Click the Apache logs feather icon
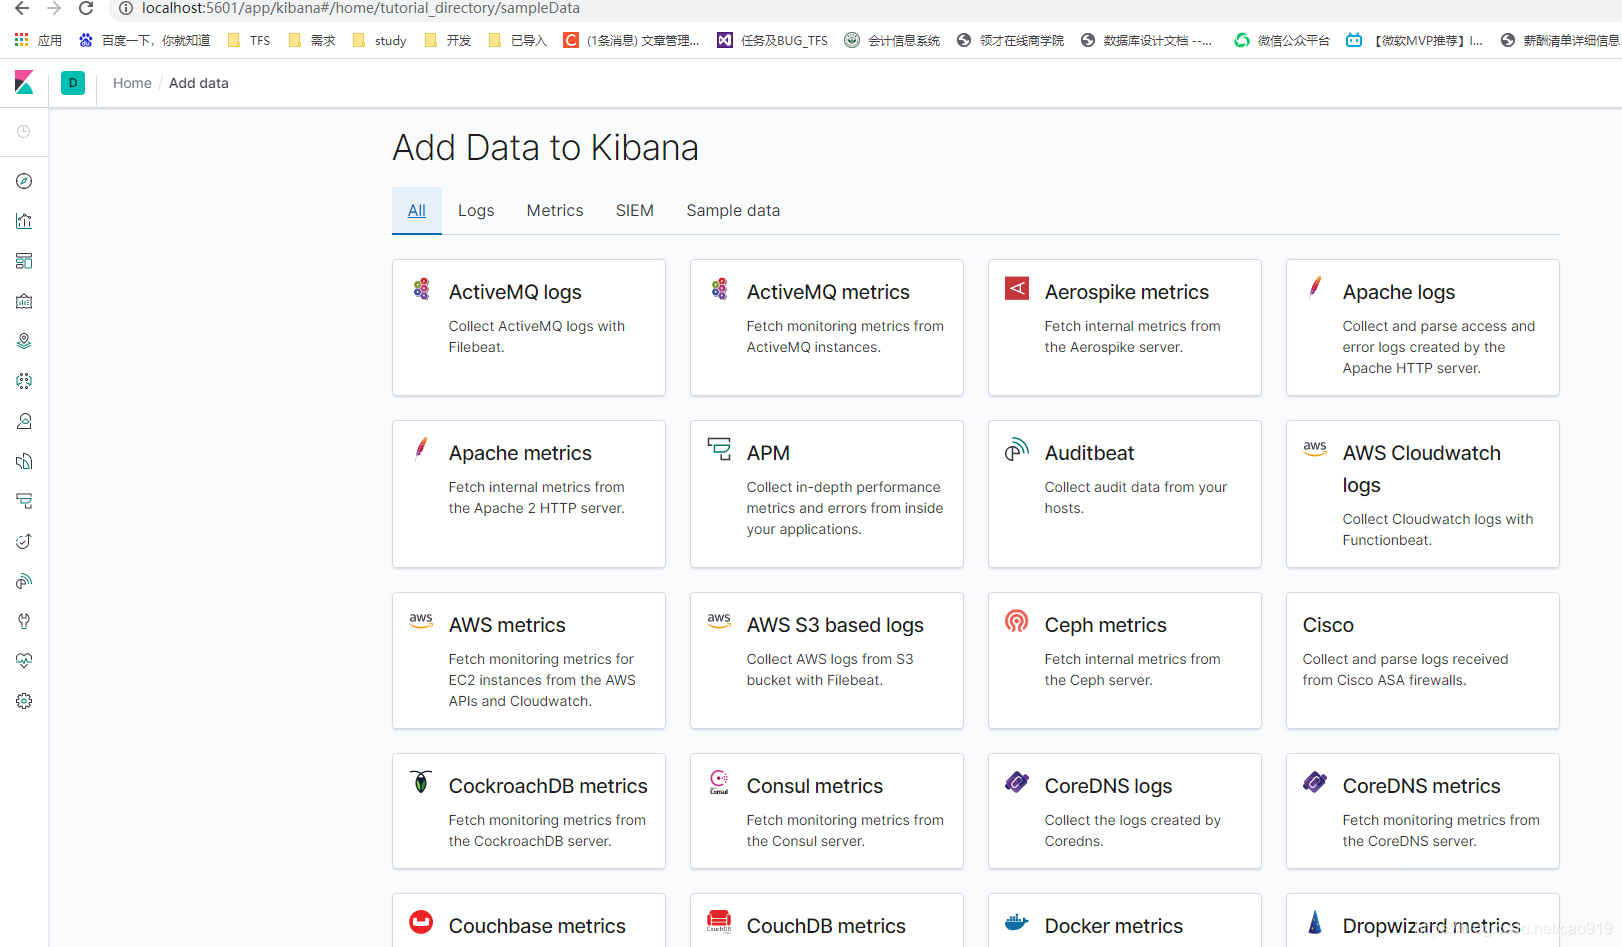The height and width of the screenshot is (947, 1622). 1315,289
